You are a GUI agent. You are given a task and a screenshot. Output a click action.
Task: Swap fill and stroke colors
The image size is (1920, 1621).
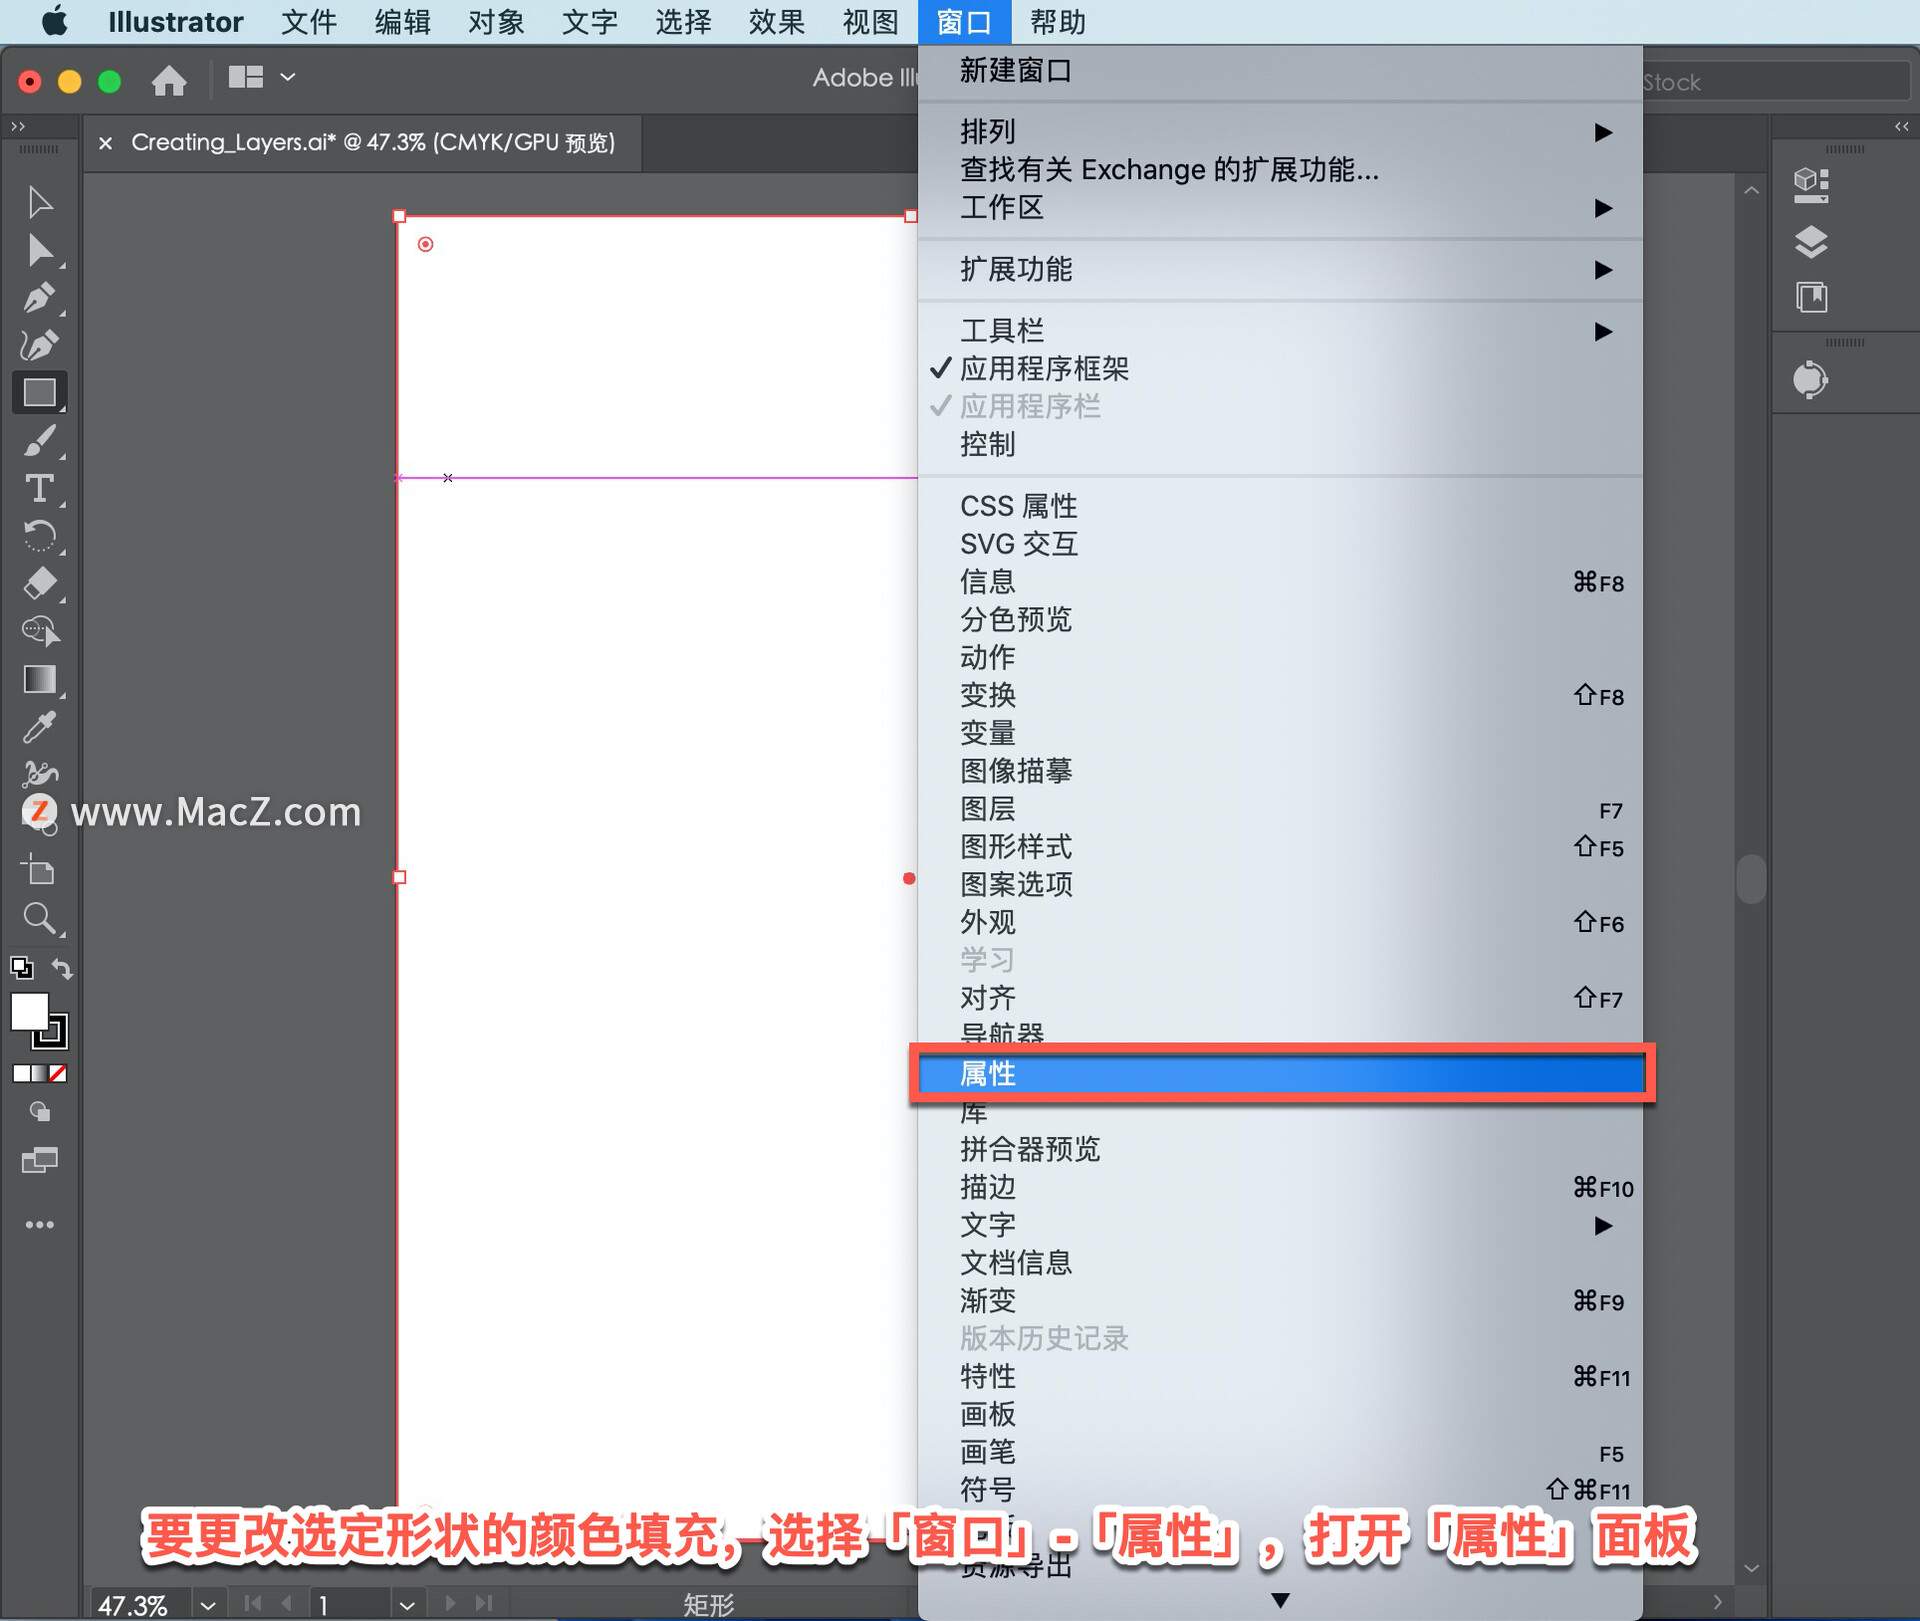[62, 968]
